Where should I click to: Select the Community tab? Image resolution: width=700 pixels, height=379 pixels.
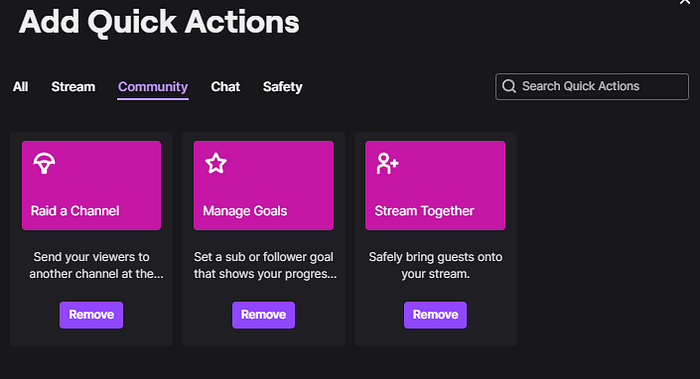point(153,87)
